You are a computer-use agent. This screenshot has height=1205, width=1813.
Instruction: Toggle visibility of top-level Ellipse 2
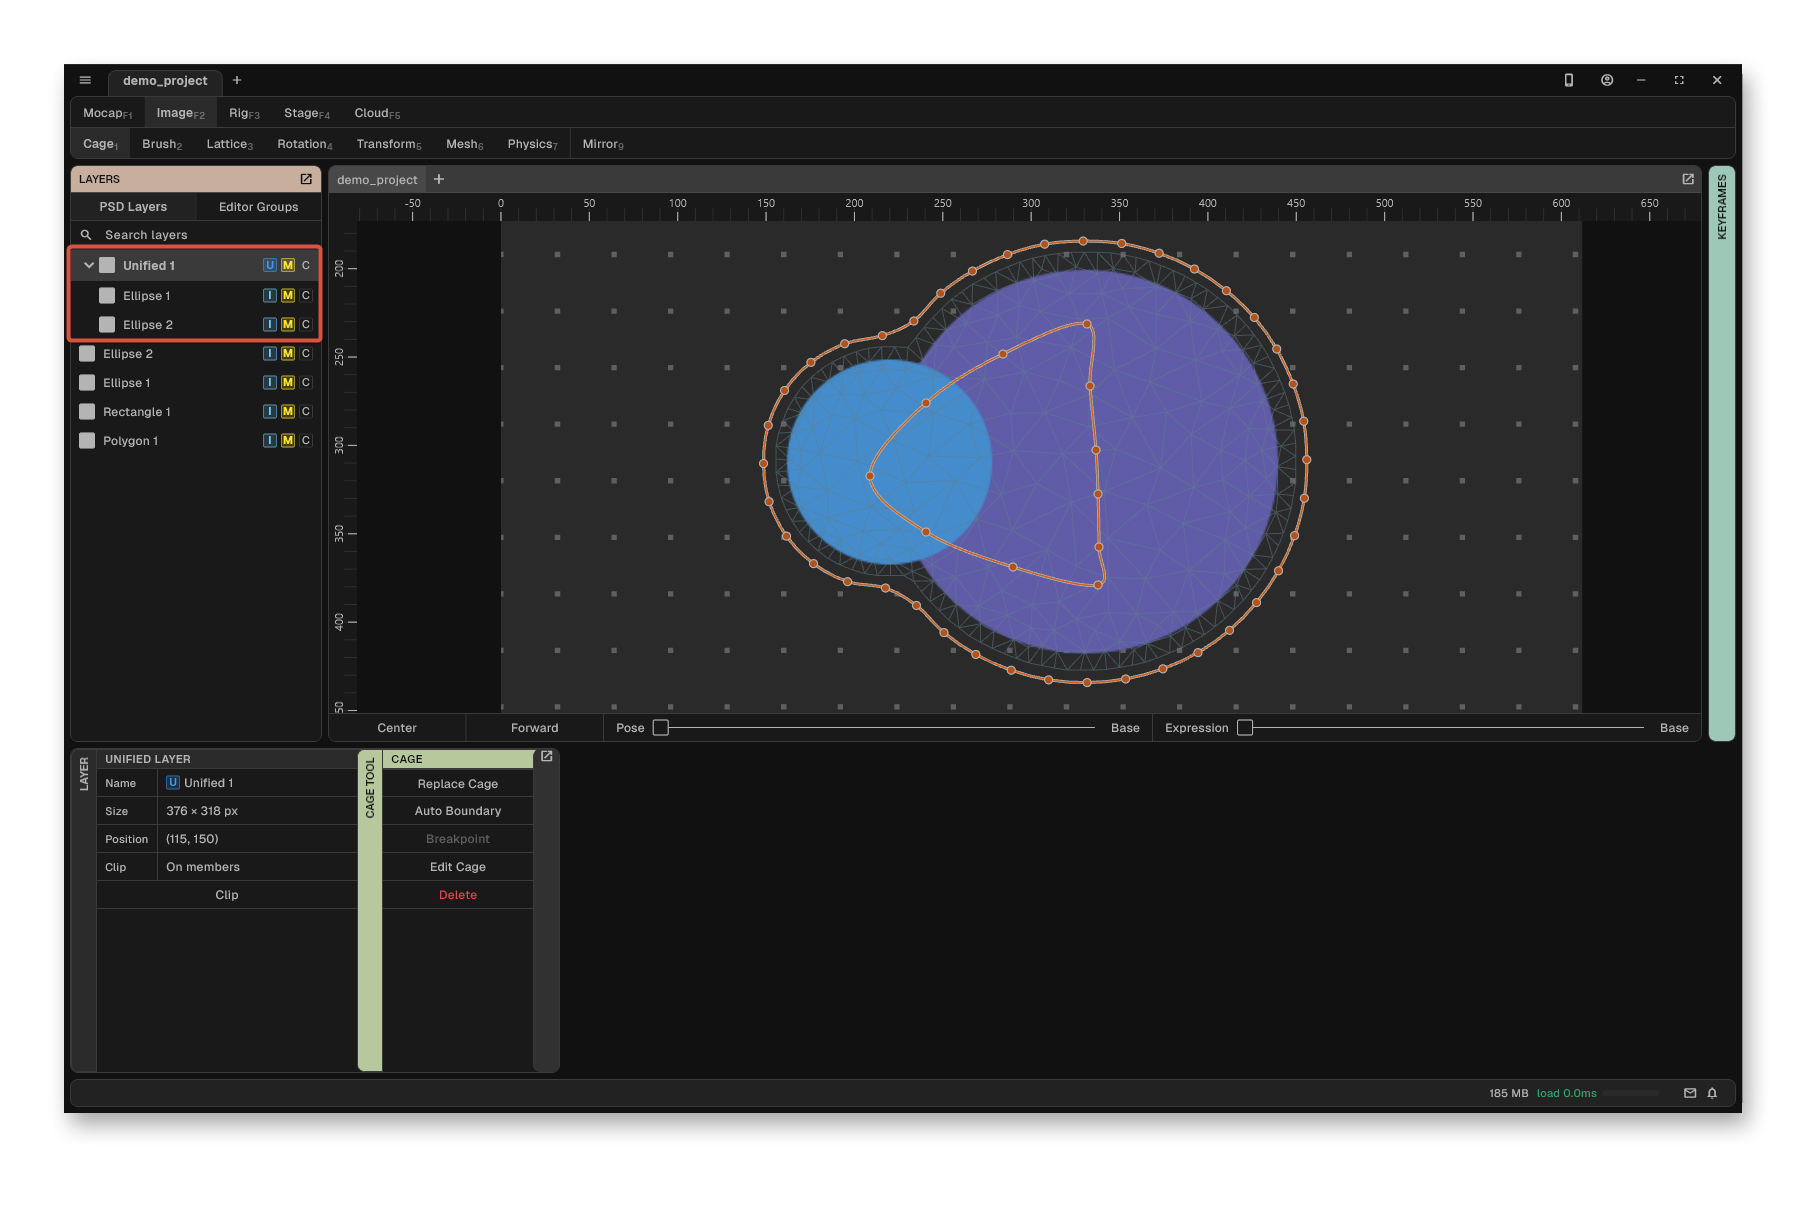click(x=87, y=353)
